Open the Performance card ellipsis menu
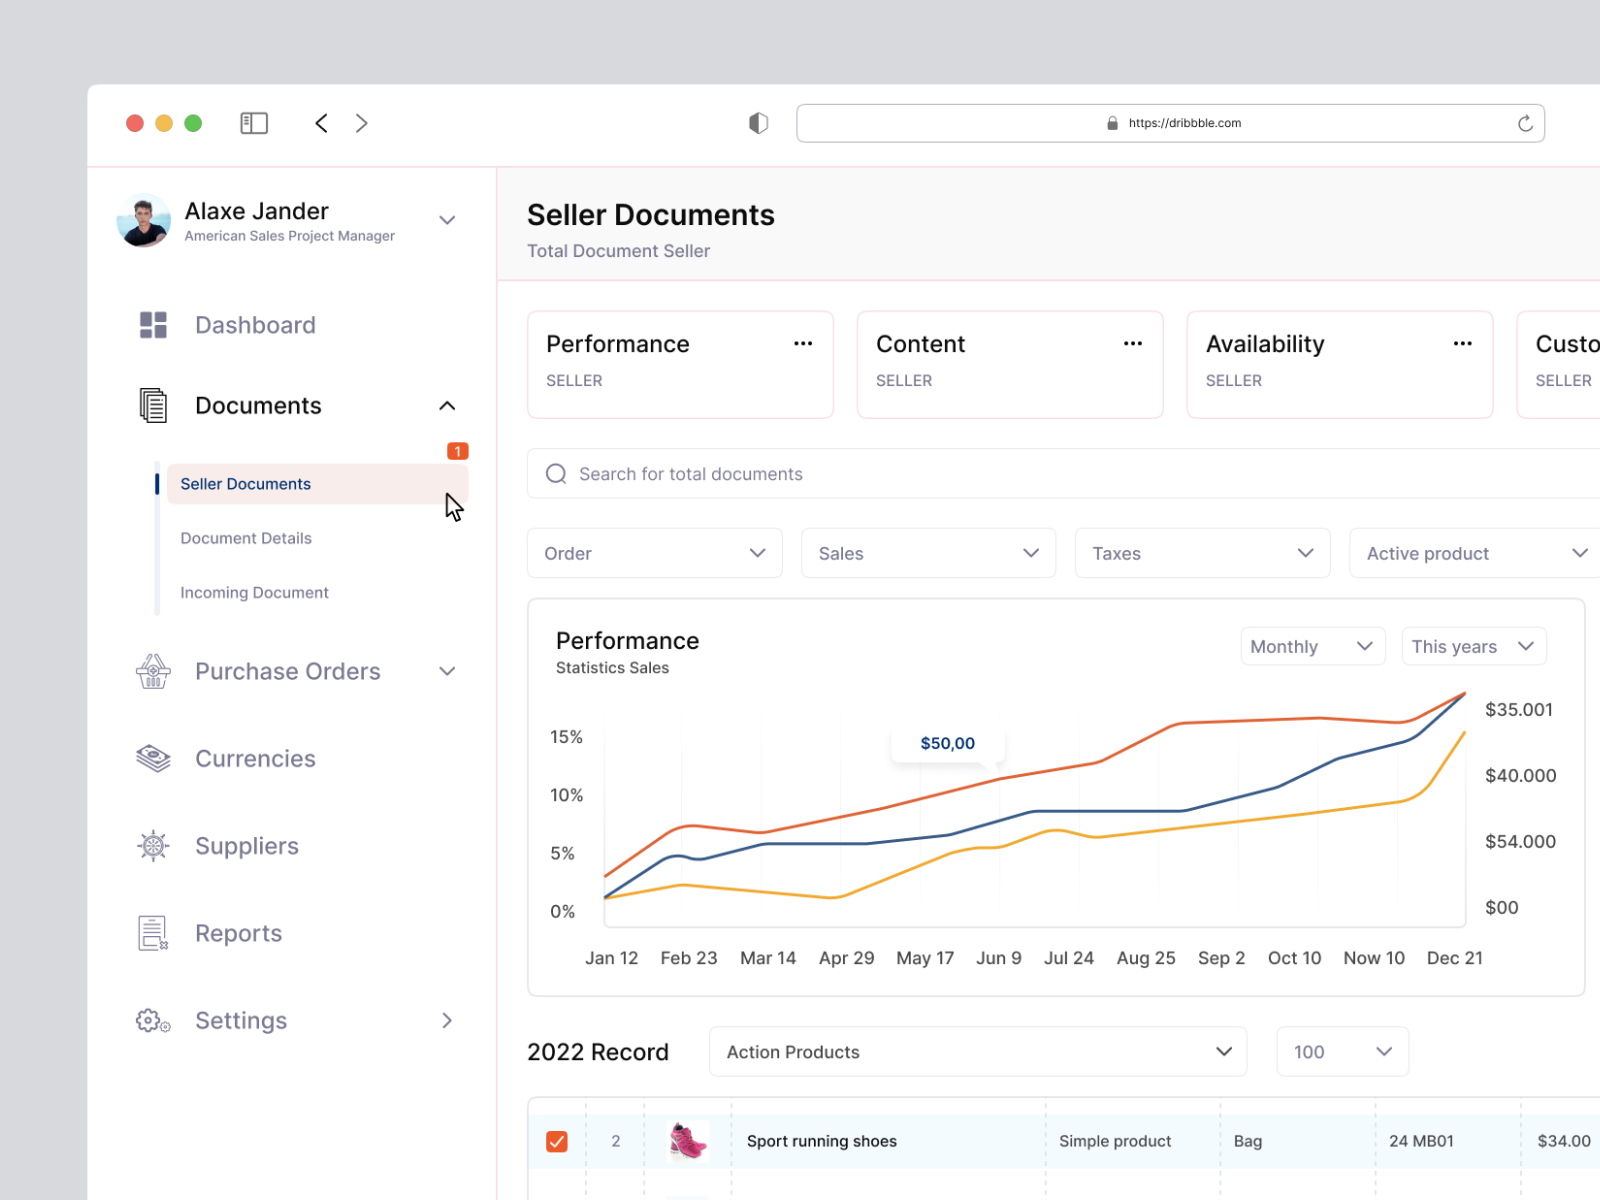The image size is (1600, 1200). (x=803, y=343)
